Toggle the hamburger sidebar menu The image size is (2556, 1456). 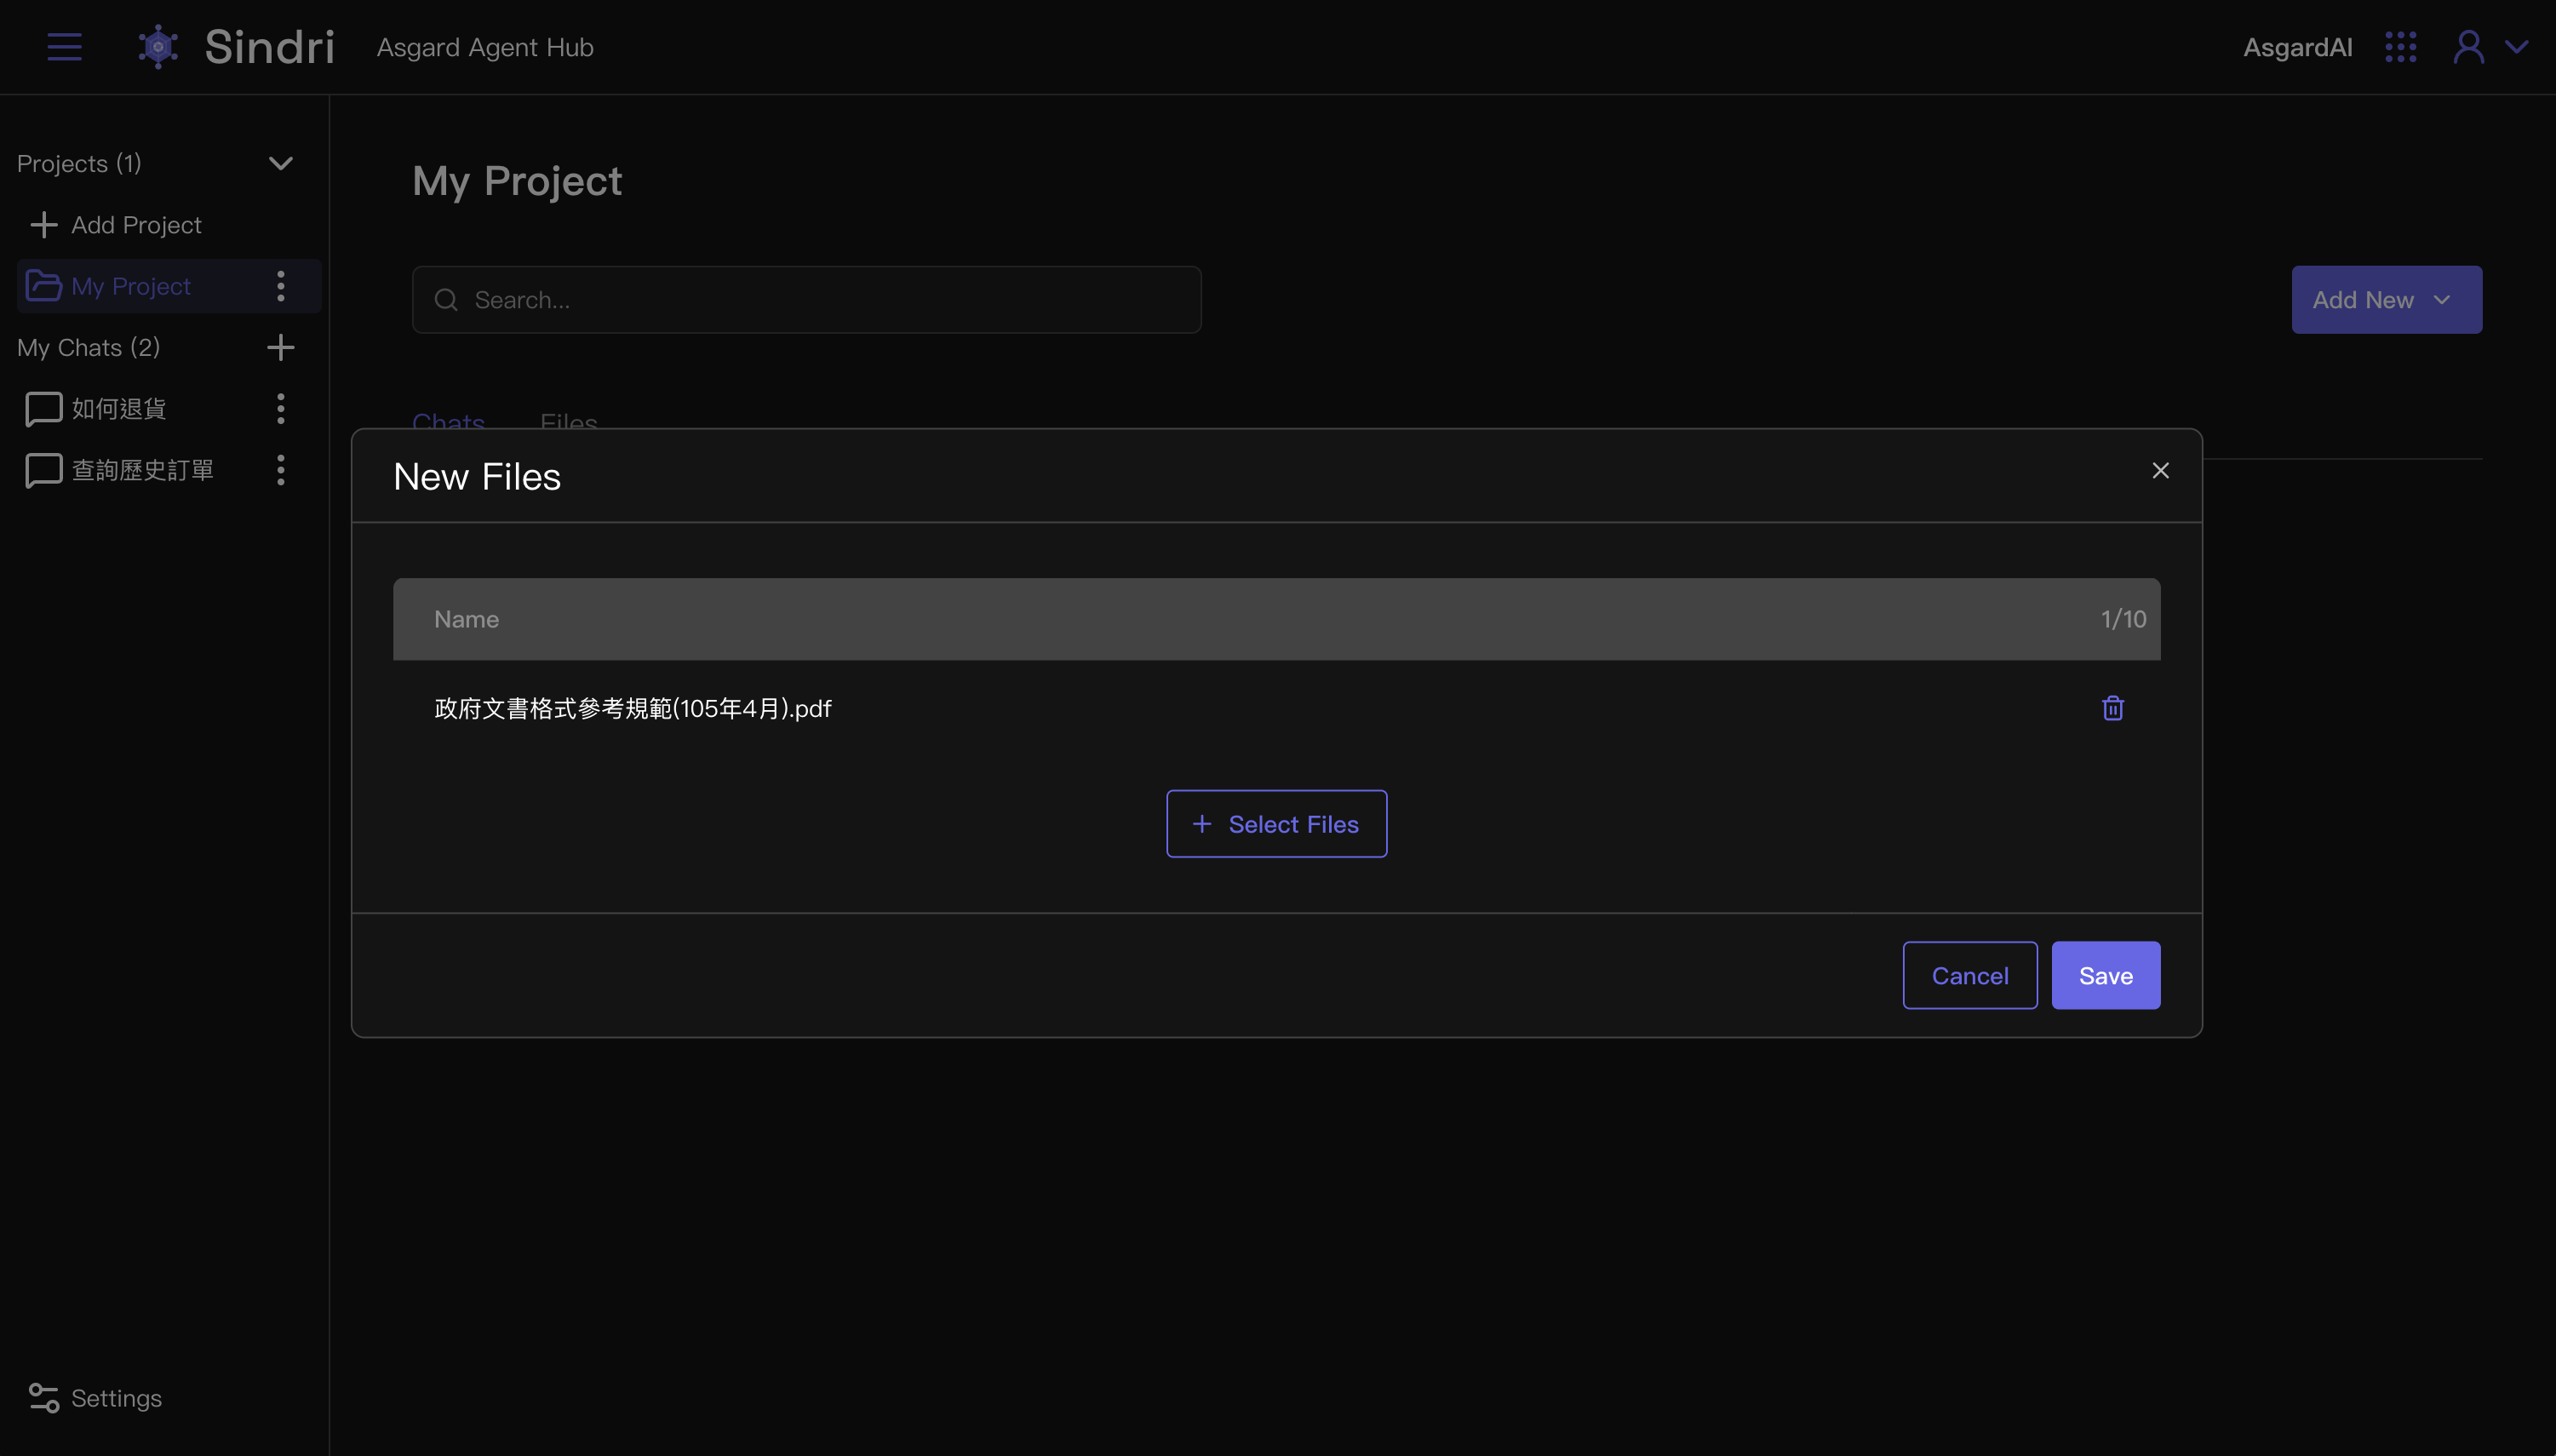coord(64,47)
